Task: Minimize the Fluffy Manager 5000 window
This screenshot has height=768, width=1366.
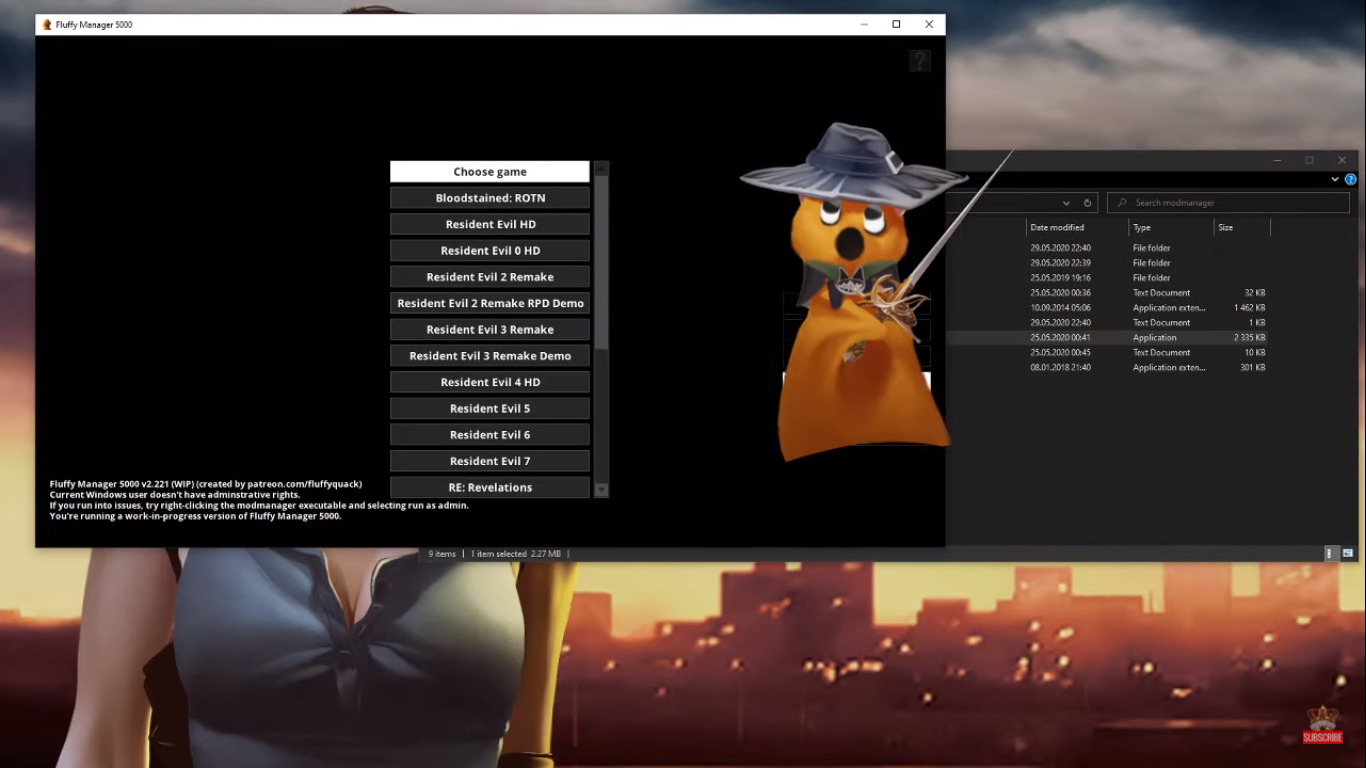Action: coord(864,24)
